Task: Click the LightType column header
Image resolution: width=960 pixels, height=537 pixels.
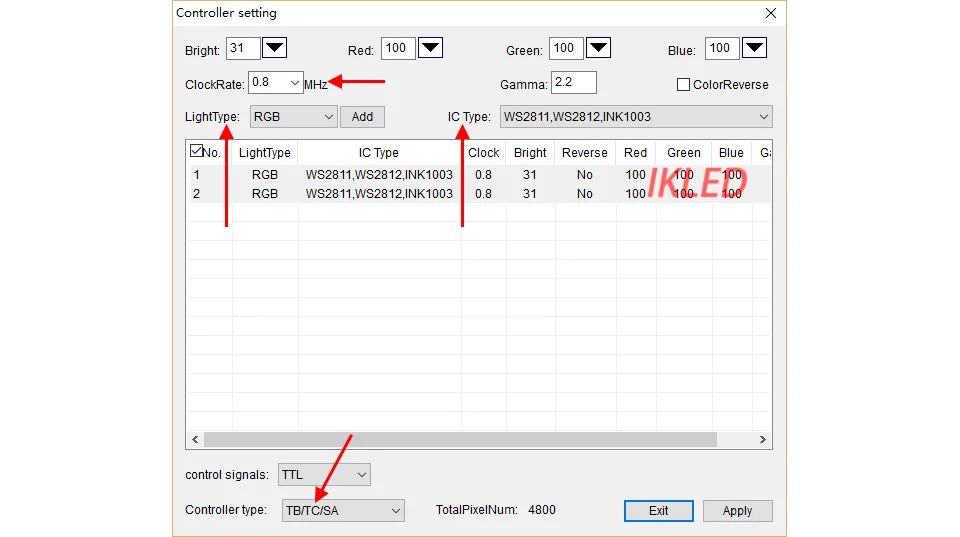Action: tap(264, 152)
